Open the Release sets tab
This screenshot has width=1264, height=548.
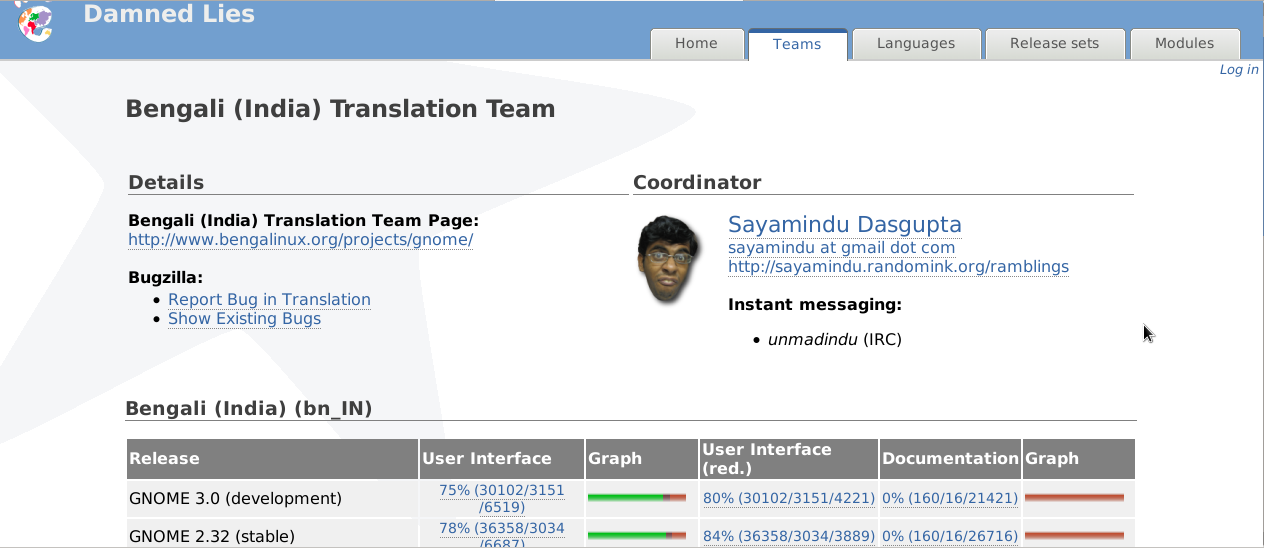pyautogui.click(x=1054, y=44)
